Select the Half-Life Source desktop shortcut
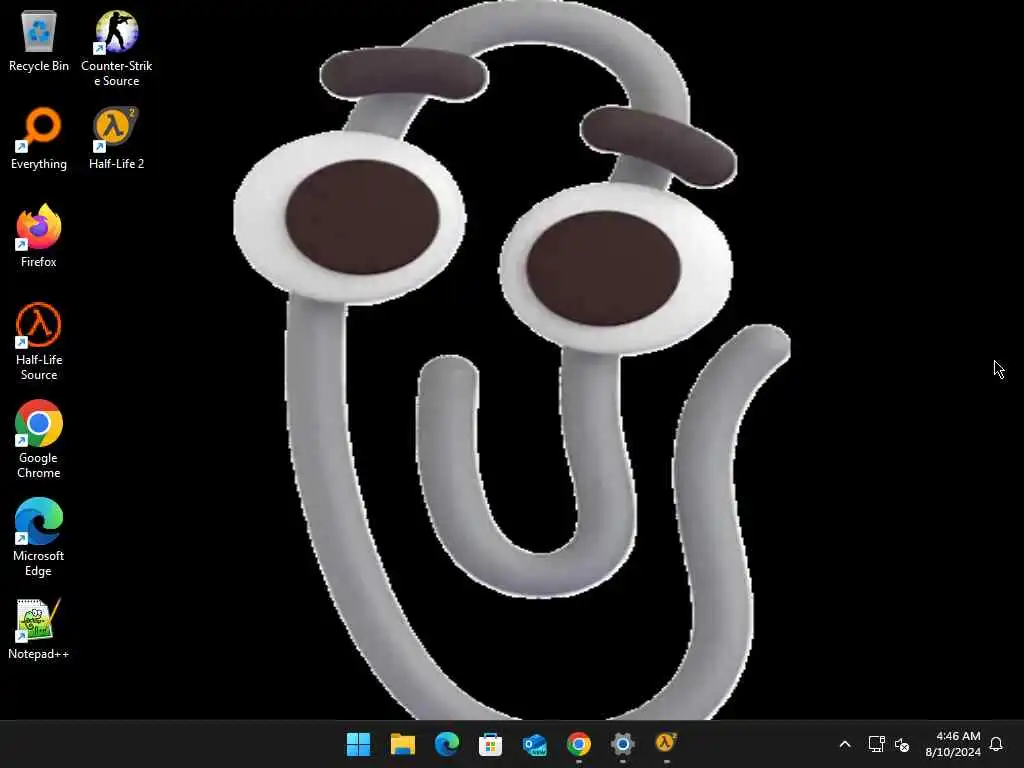Image resolution: width=1024 pixels, height=768 pixels. 39,342
